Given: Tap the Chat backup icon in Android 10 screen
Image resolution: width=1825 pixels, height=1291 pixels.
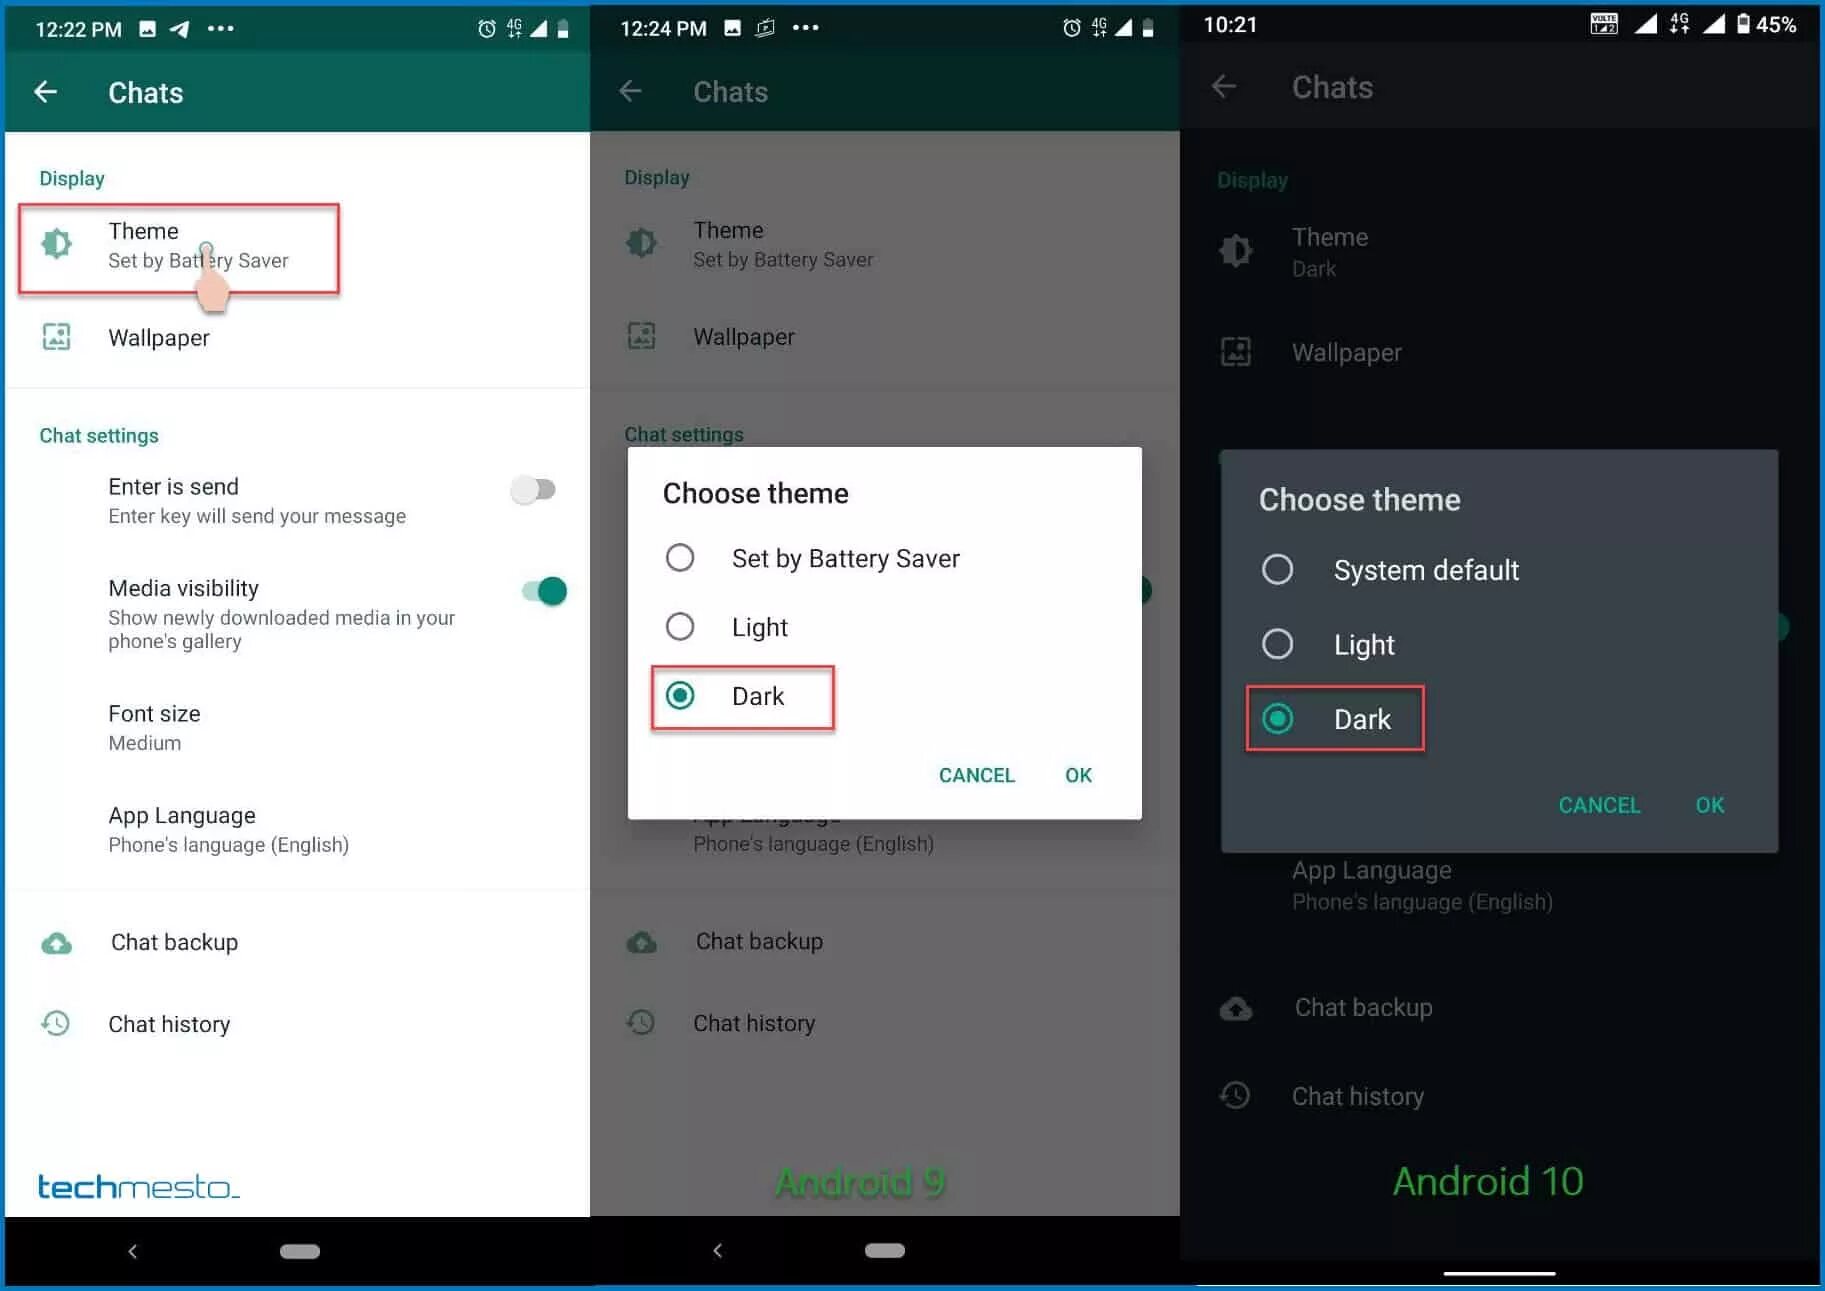Looking at the screenshot, I should tap(1236, 1008).
